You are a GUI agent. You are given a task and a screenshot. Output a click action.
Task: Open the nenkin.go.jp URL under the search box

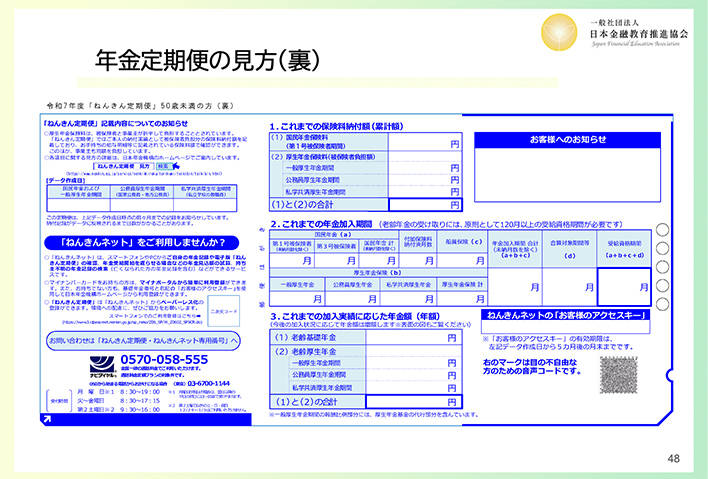pyautogui.click(x=144, y=173)
